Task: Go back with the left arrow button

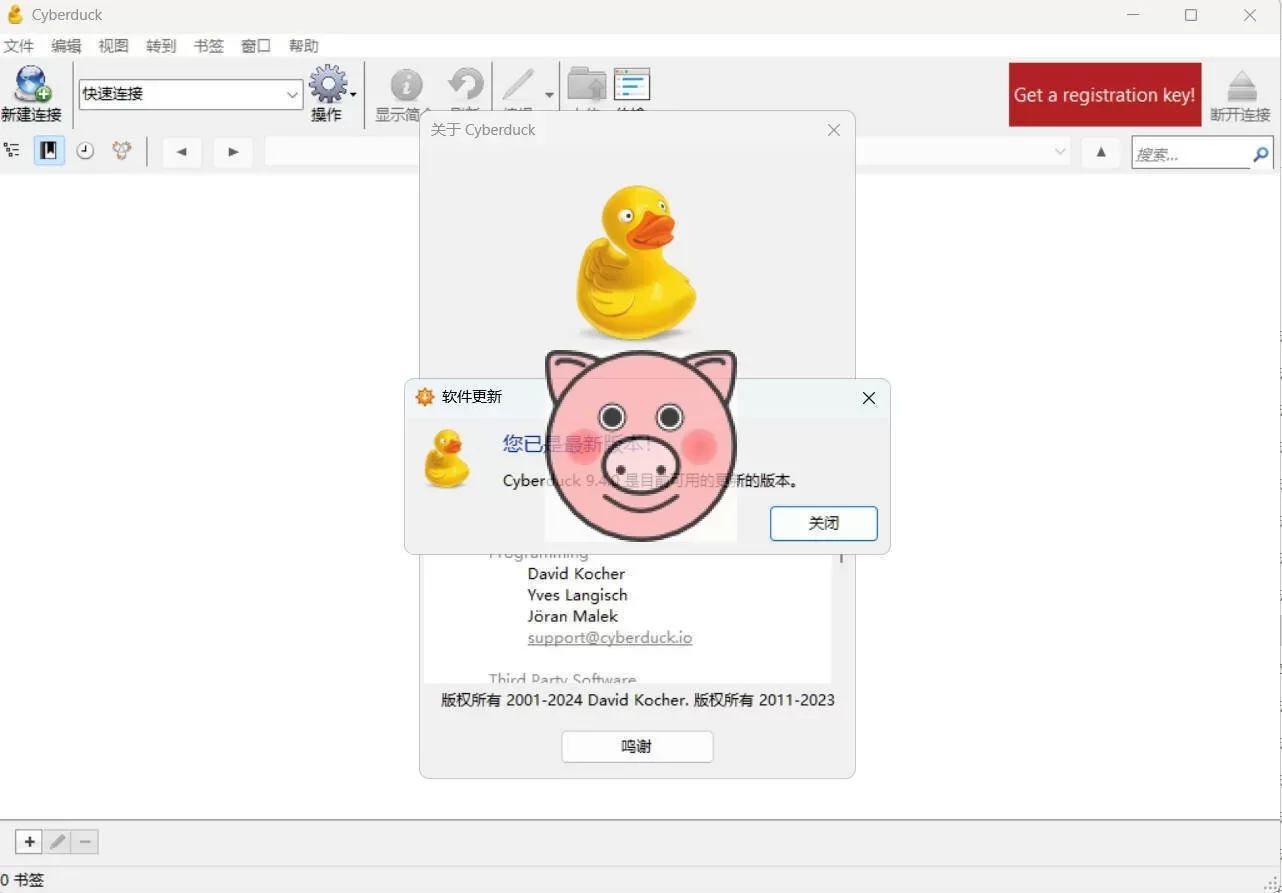Action: (181, 152)
